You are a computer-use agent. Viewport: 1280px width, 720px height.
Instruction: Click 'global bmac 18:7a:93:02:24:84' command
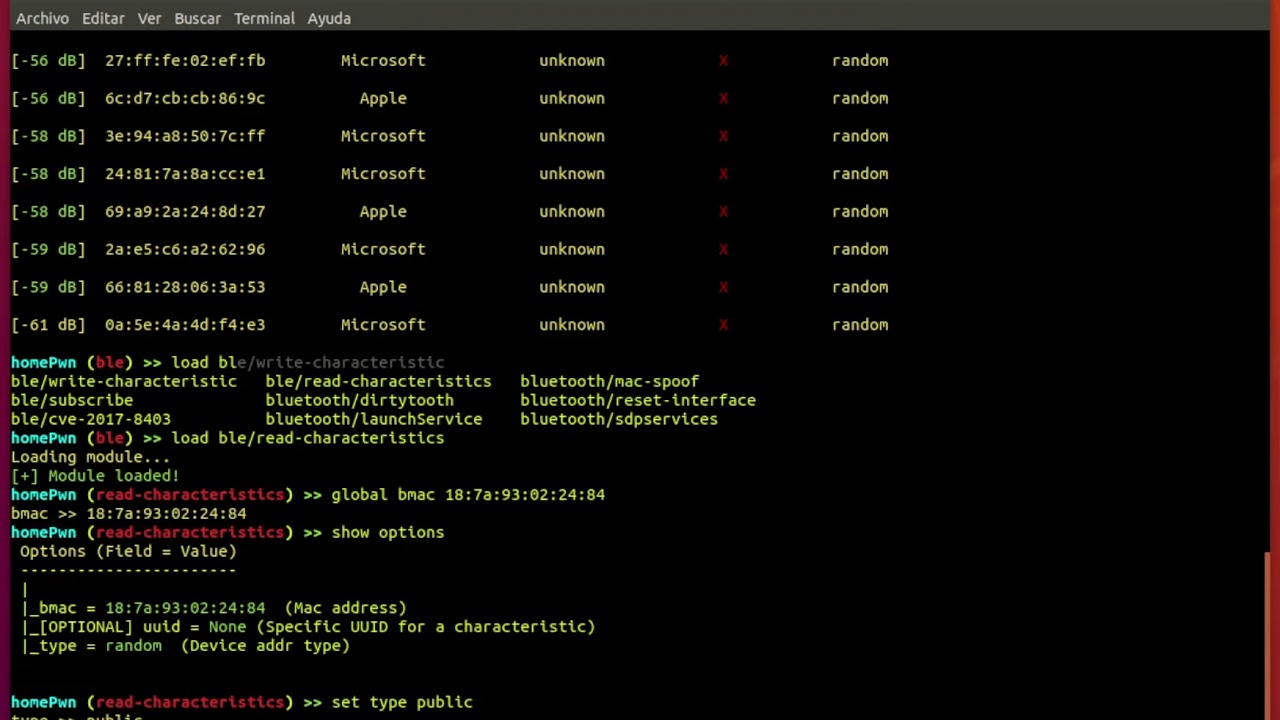click(468, 494)
